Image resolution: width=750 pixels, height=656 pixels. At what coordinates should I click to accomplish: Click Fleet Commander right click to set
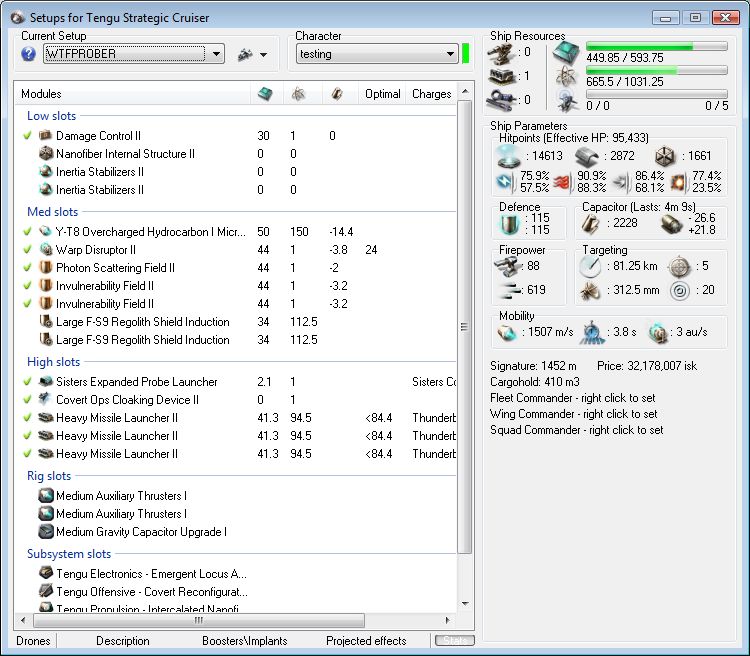(x=573, y=398)
